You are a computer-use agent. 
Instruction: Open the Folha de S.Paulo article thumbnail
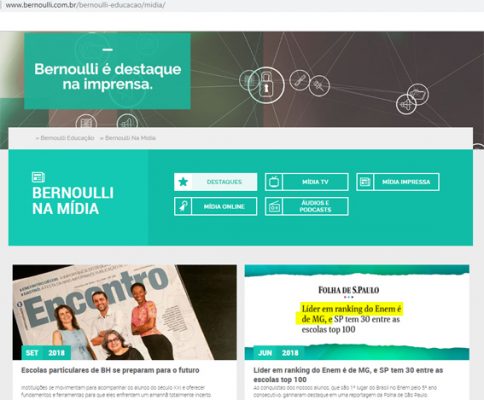(x=357, y=312)
